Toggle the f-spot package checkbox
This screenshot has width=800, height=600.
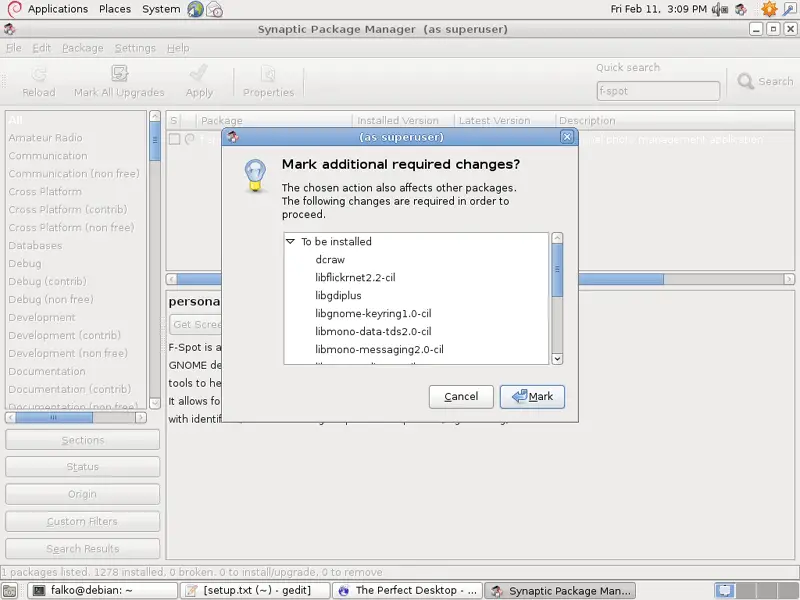click(x=174, y=139)
